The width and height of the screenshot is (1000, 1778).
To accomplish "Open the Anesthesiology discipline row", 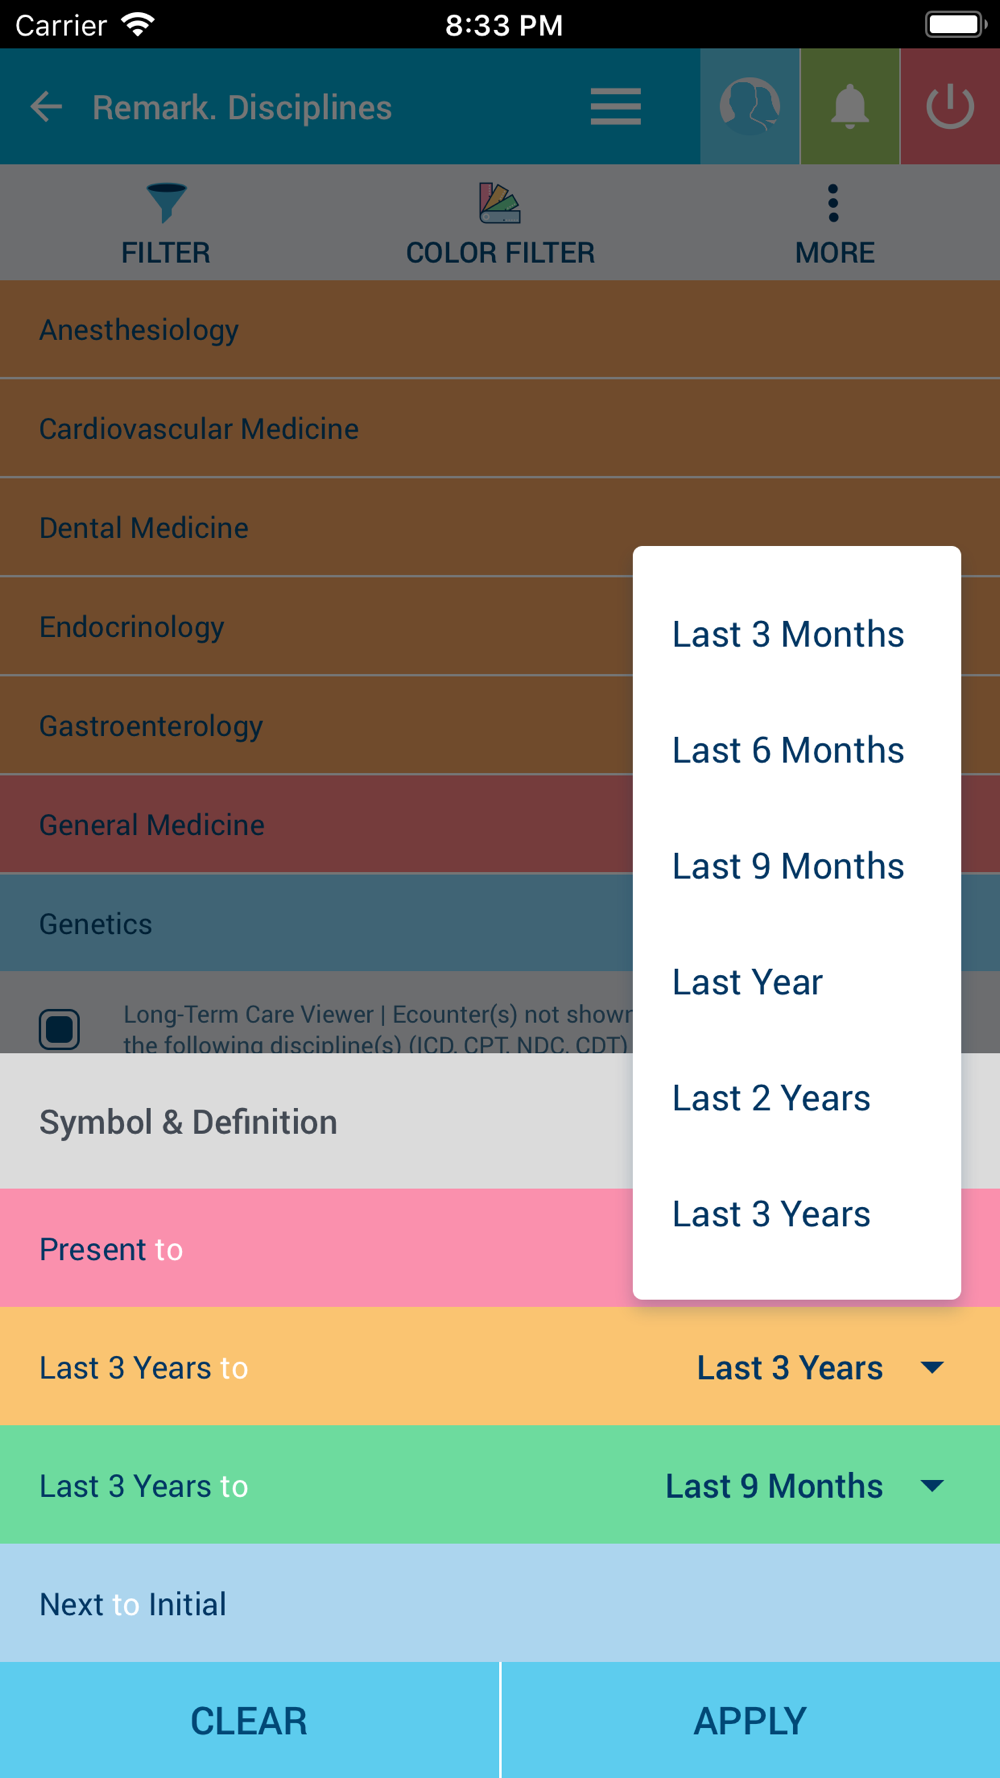I will point(500,330).
